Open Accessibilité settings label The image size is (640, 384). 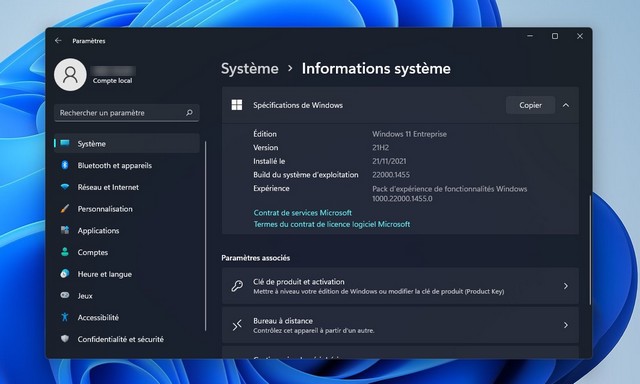pyautogui.click(x=98, y=317)
